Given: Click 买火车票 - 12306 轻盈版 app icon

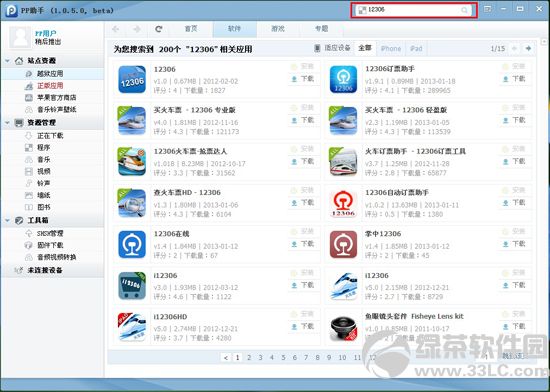Looking at the screenshot, I should click(x=343, y=121).
